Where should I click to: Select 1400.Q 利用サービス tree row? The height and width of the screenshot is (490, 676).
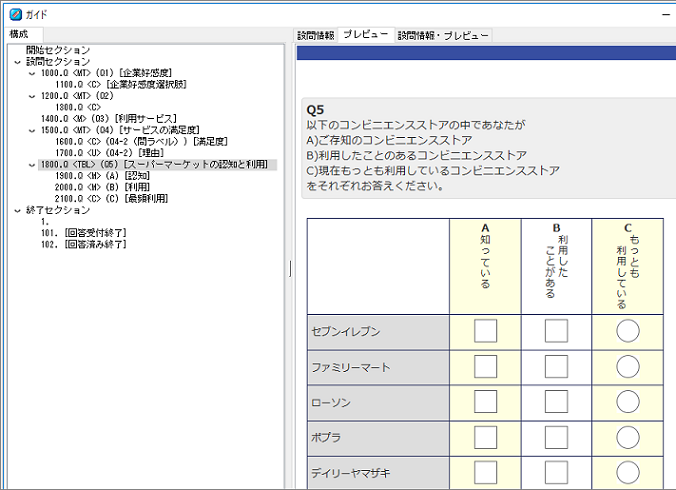(x=109, y=119)
